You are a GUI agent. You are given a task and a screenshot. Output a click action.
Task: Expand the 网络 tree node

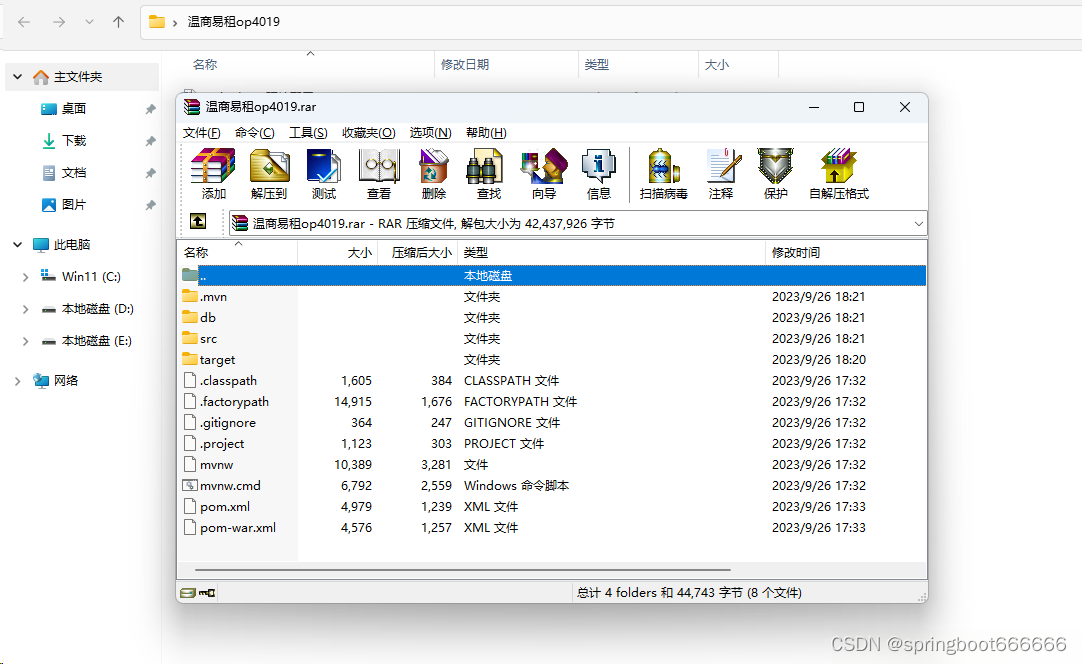(18, 381)
